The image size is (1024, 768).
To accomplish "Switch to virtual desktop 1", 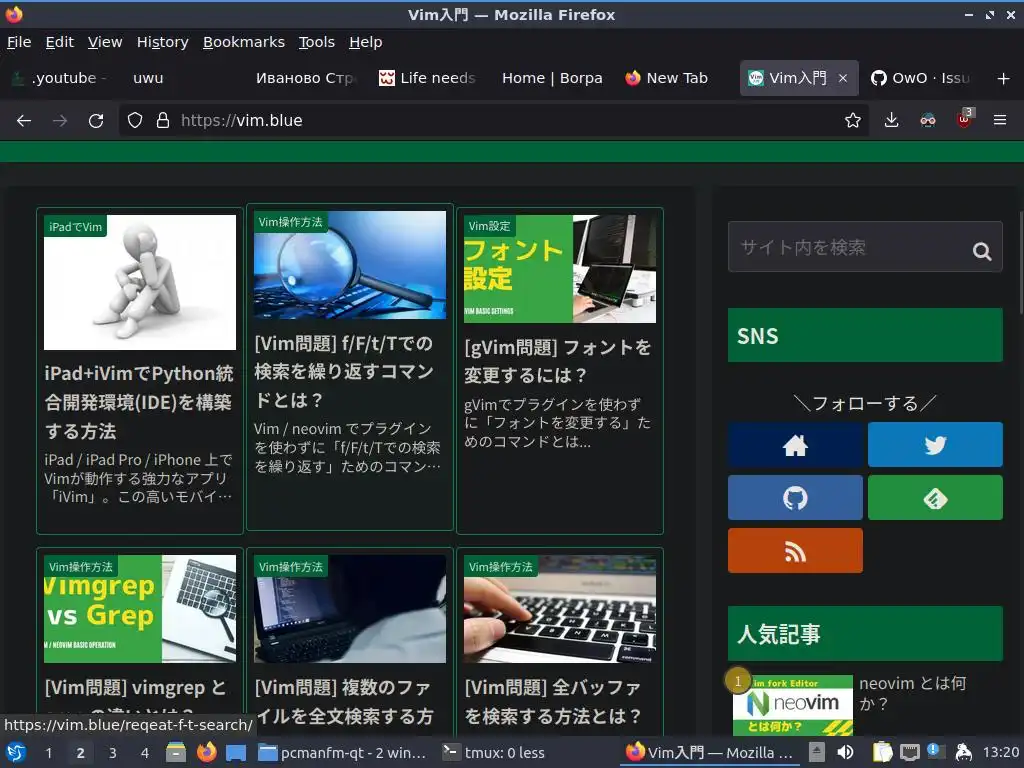I will pos(48,753).
